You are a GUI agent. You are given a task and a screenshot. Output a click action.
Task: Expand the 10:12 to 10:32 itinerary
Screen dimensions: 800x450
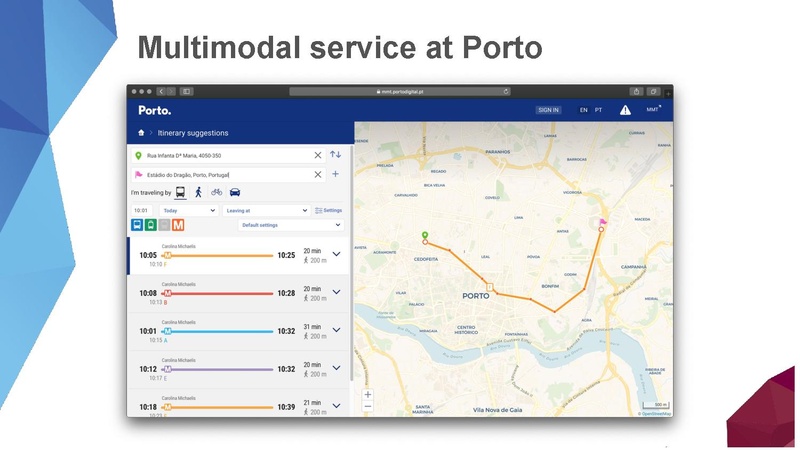coord(336,368)
